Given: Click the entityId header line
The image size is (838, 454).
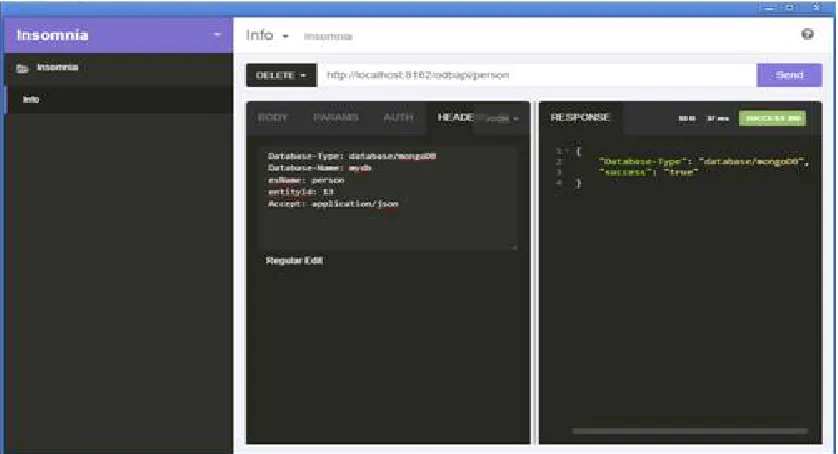Looking at the screenshot, I should point(300,192).
